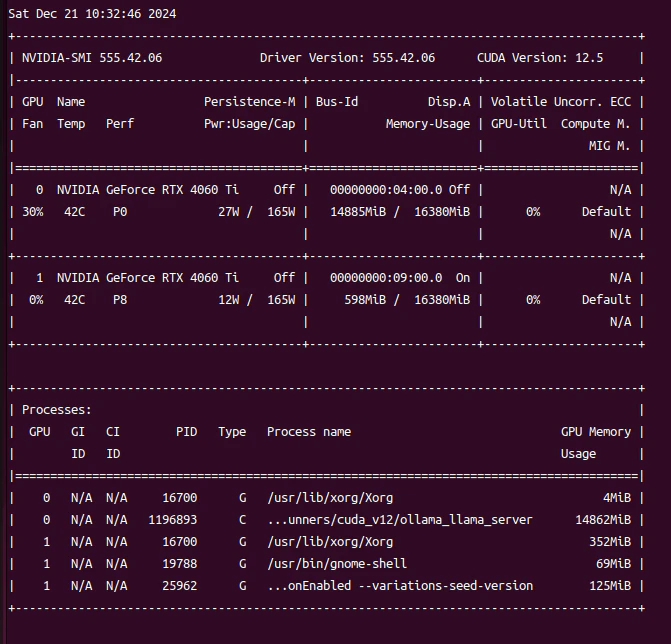Click the 12W power usage value
671x644 pixels.
pyautogui.click(x=229, y=300)
